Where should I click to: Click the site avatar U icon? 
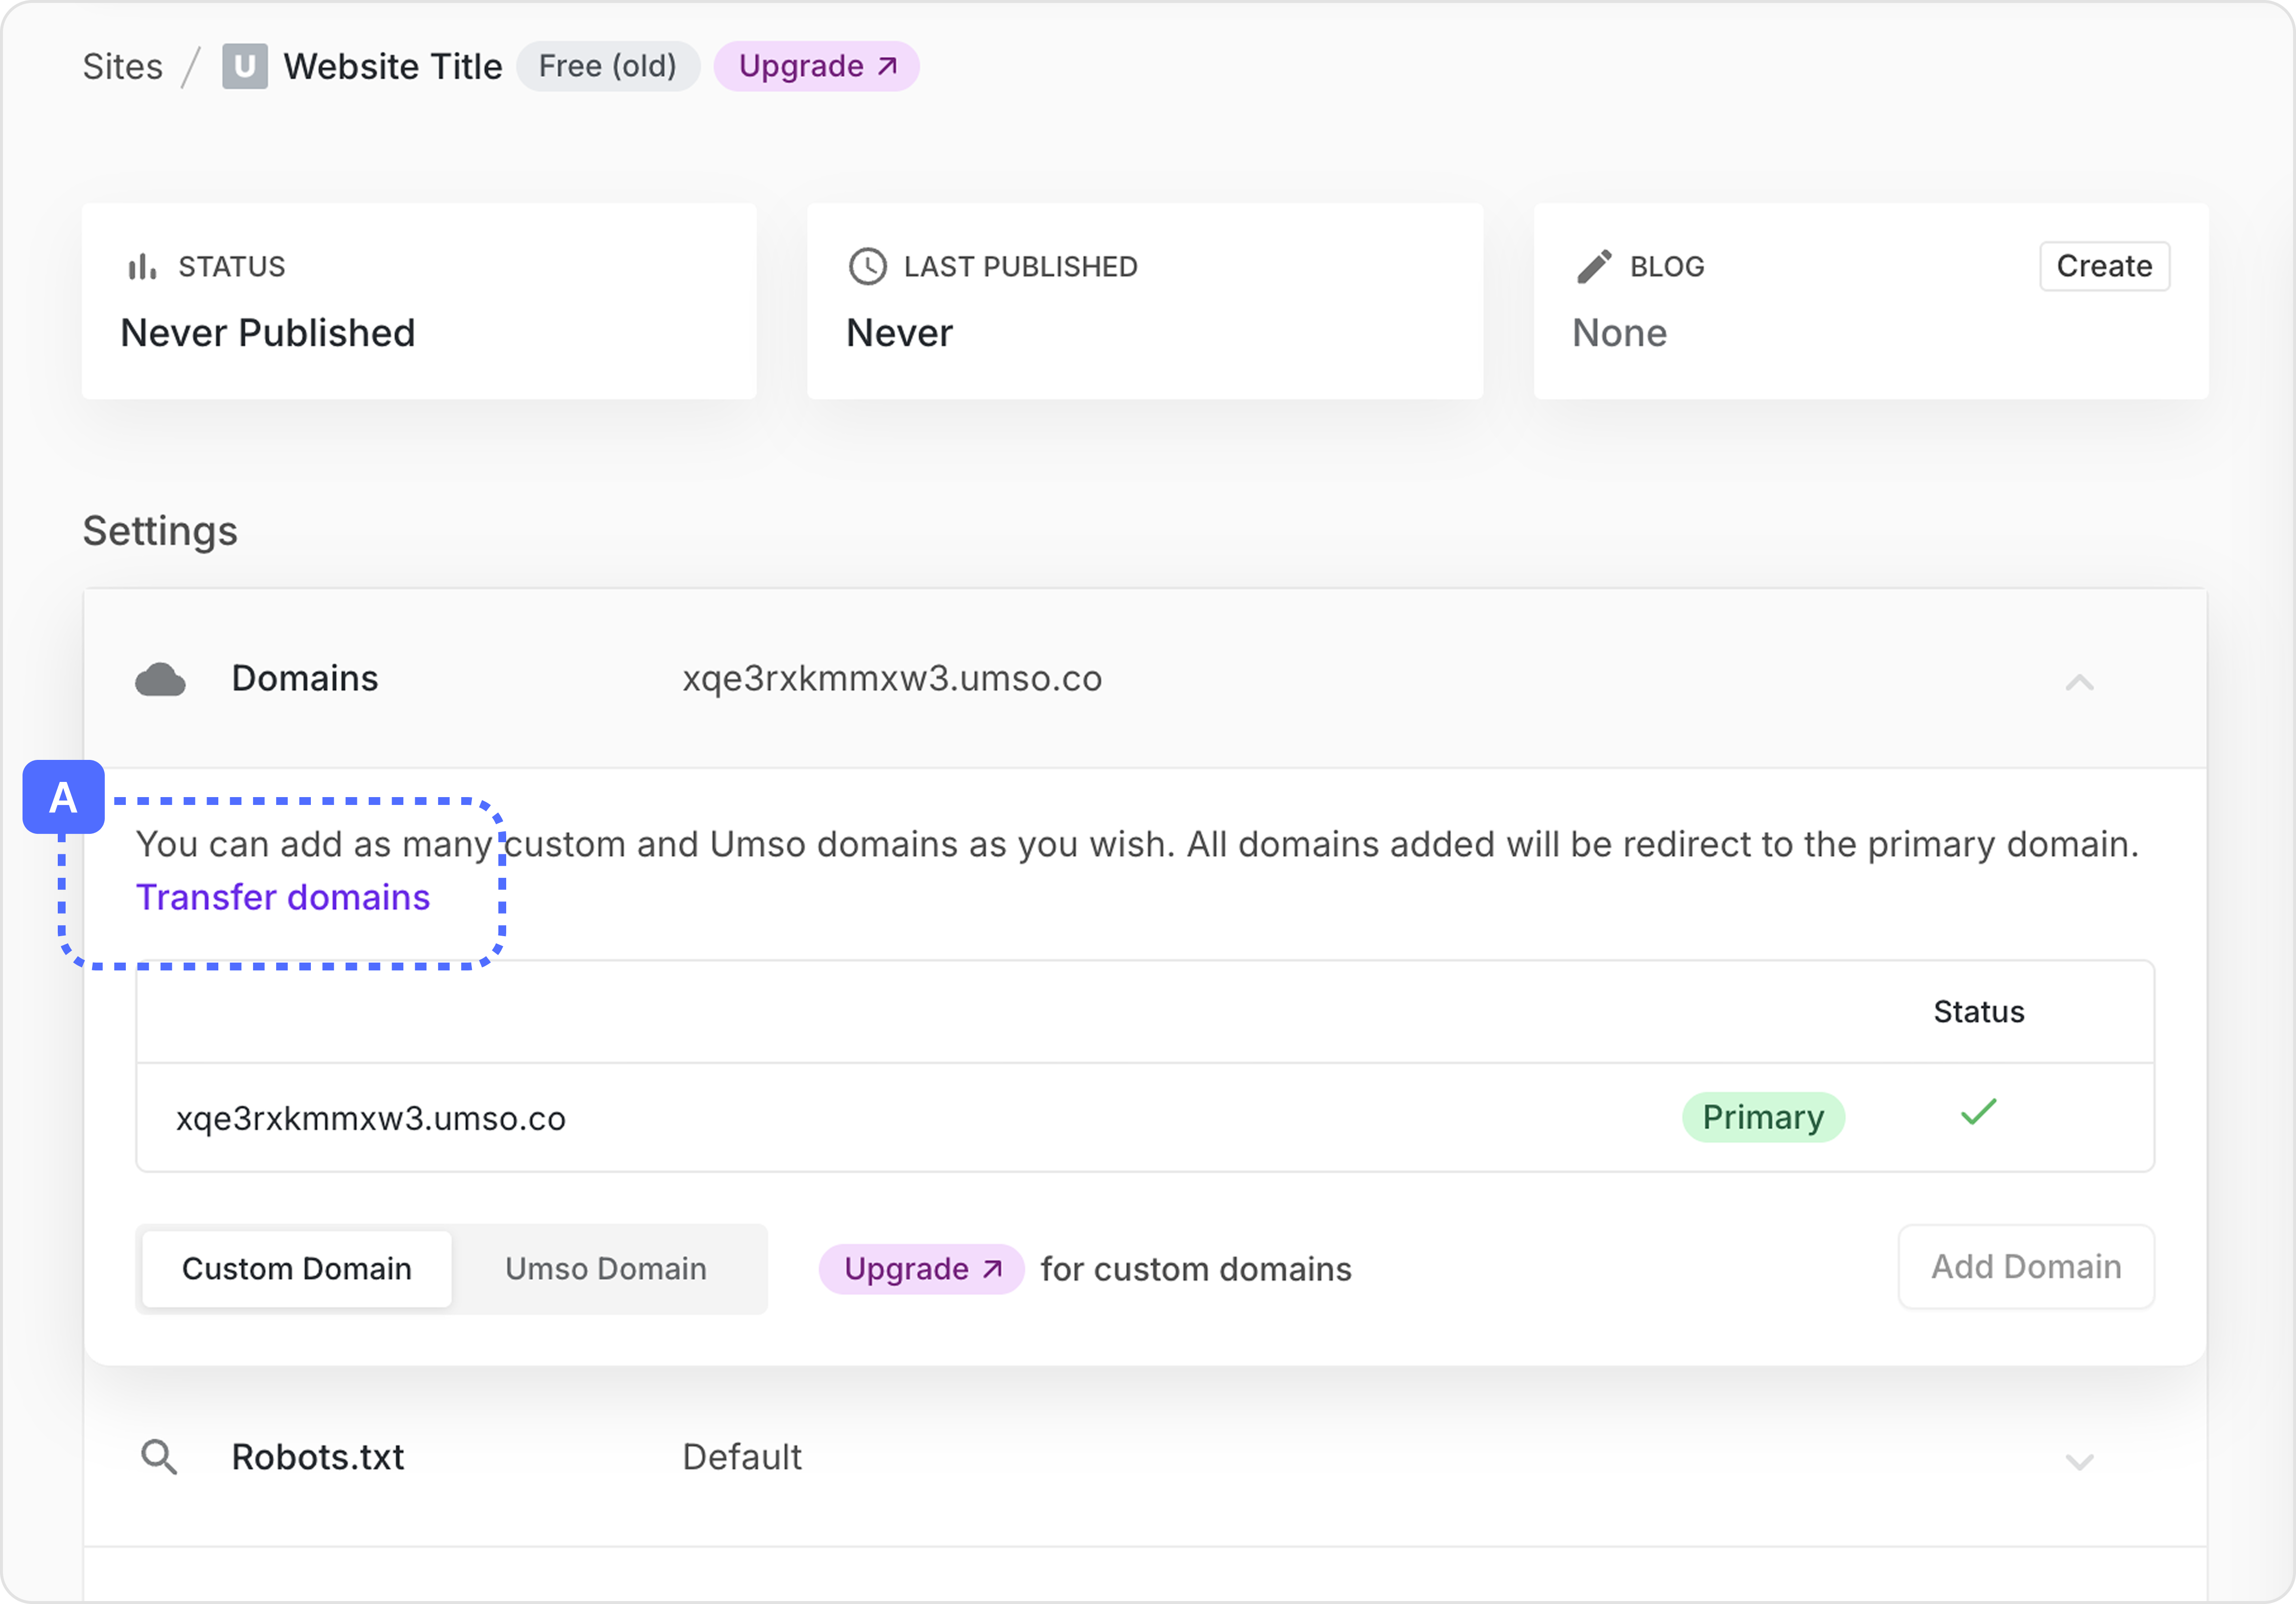(244, 67)
